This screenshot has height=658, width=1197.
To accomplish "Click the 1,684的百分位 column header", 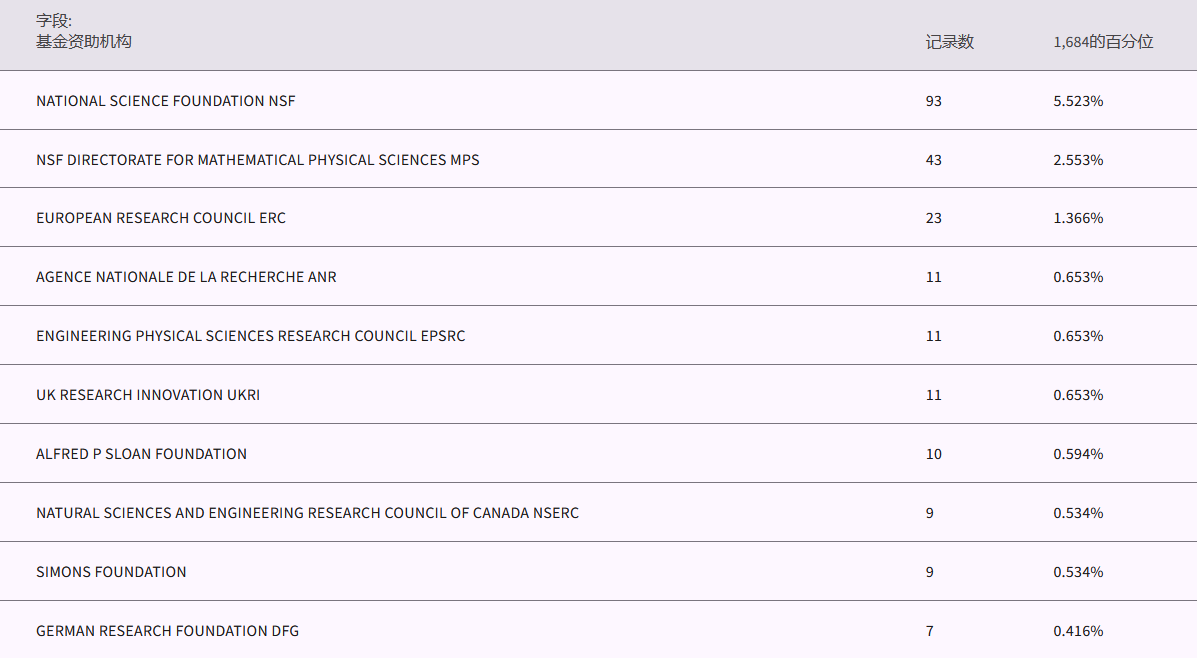I will pos(1103,42).
